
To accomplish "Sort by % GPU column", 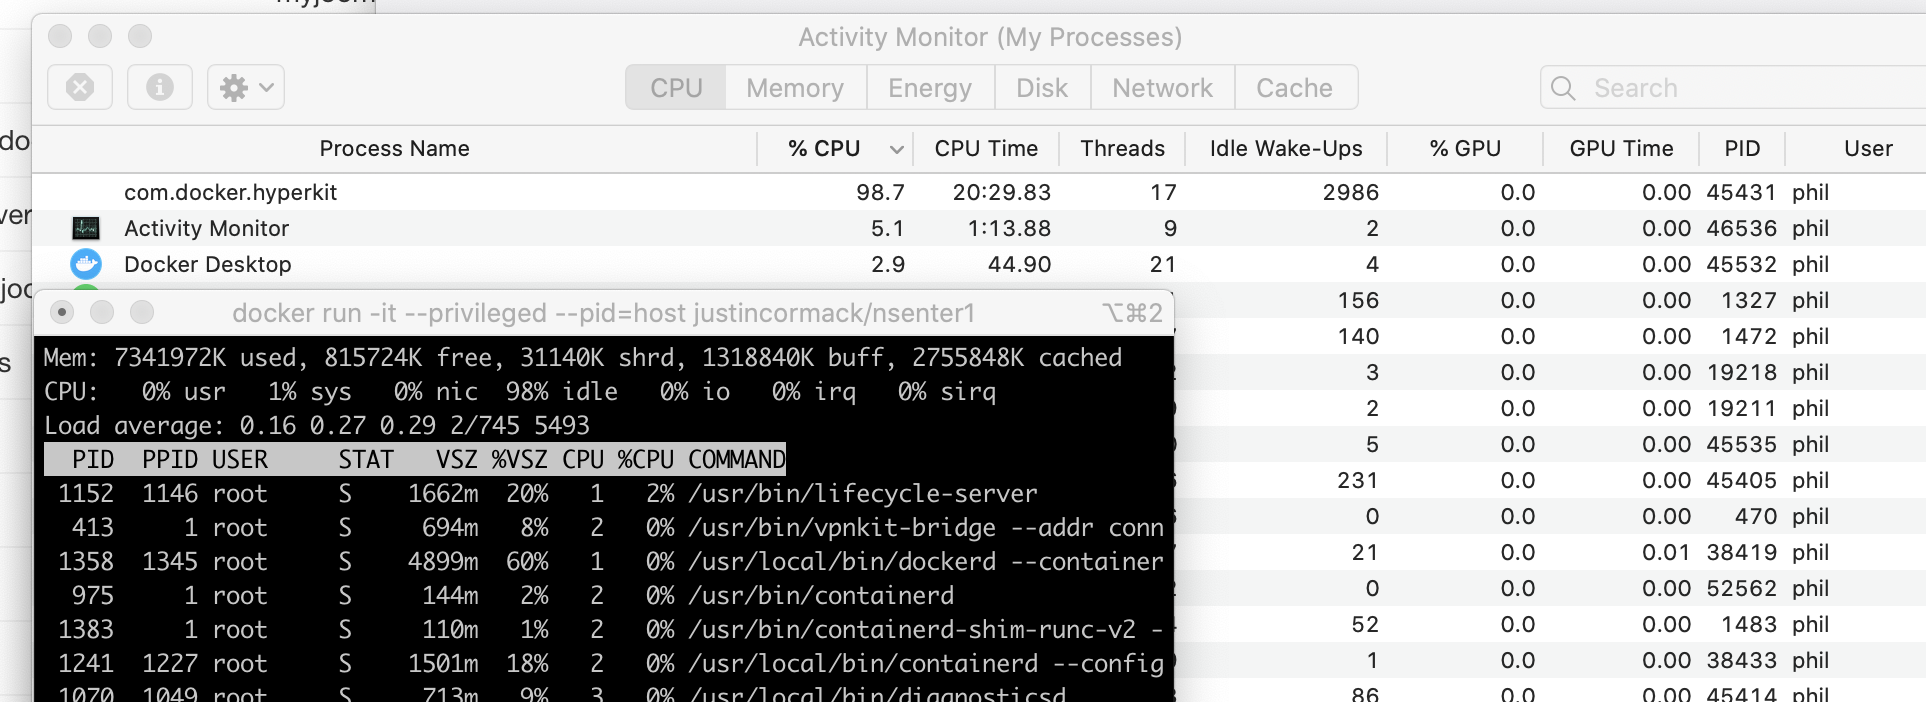I will click(1465, 149).
